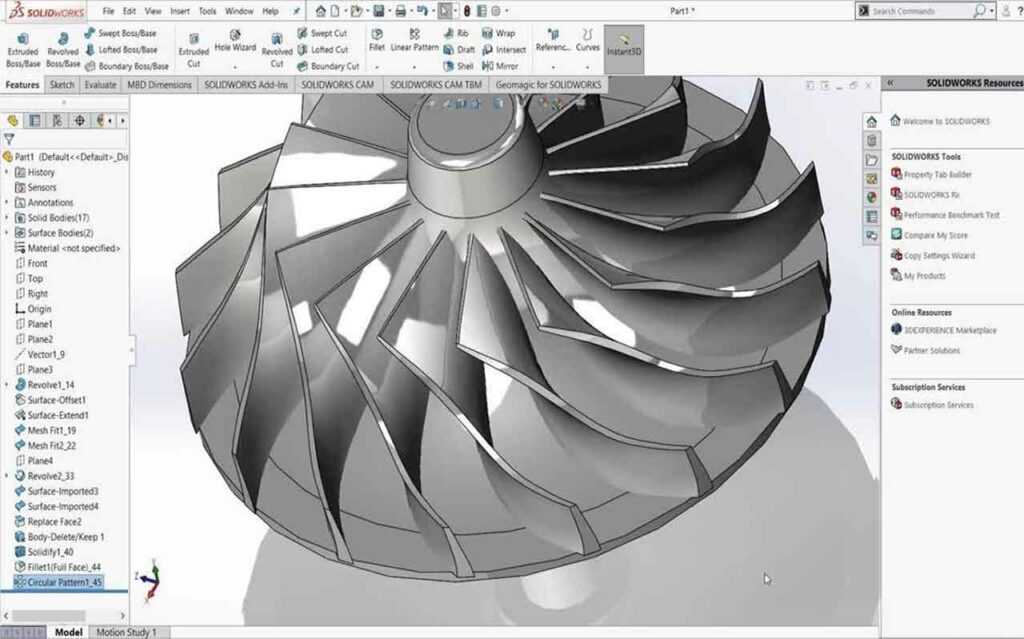Click the Linear Pattern tool
This screenshot has width=1024, height=639.
point(415,41)
